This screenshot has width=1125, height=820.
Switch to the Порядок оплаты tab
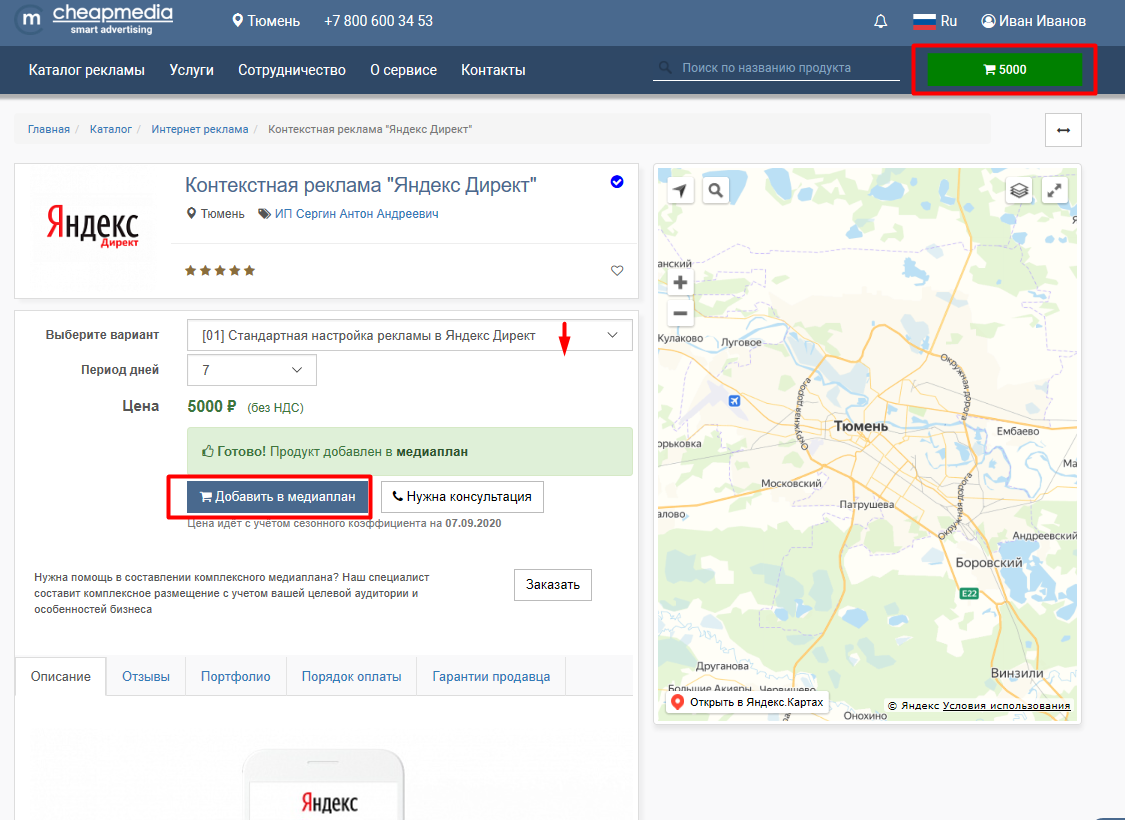(352, 677)
